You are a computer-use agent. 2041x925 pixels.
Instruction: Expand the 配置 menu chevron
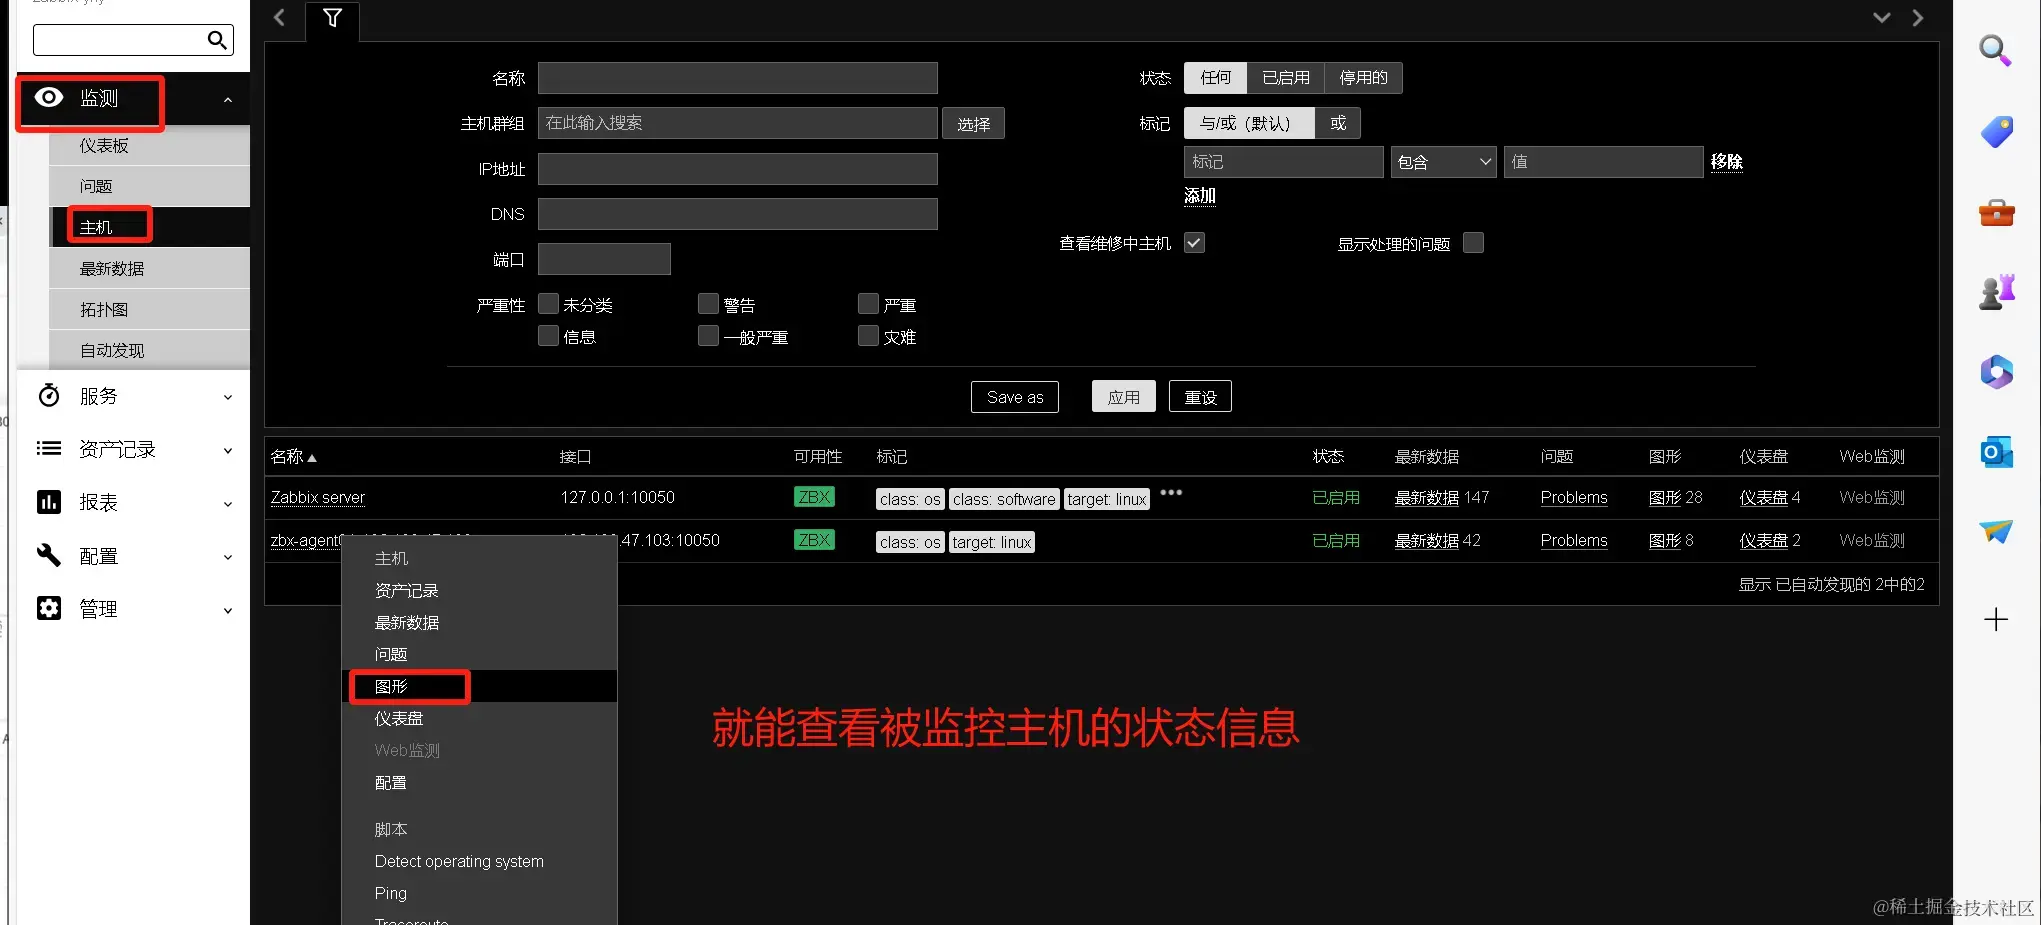point(228,556)
